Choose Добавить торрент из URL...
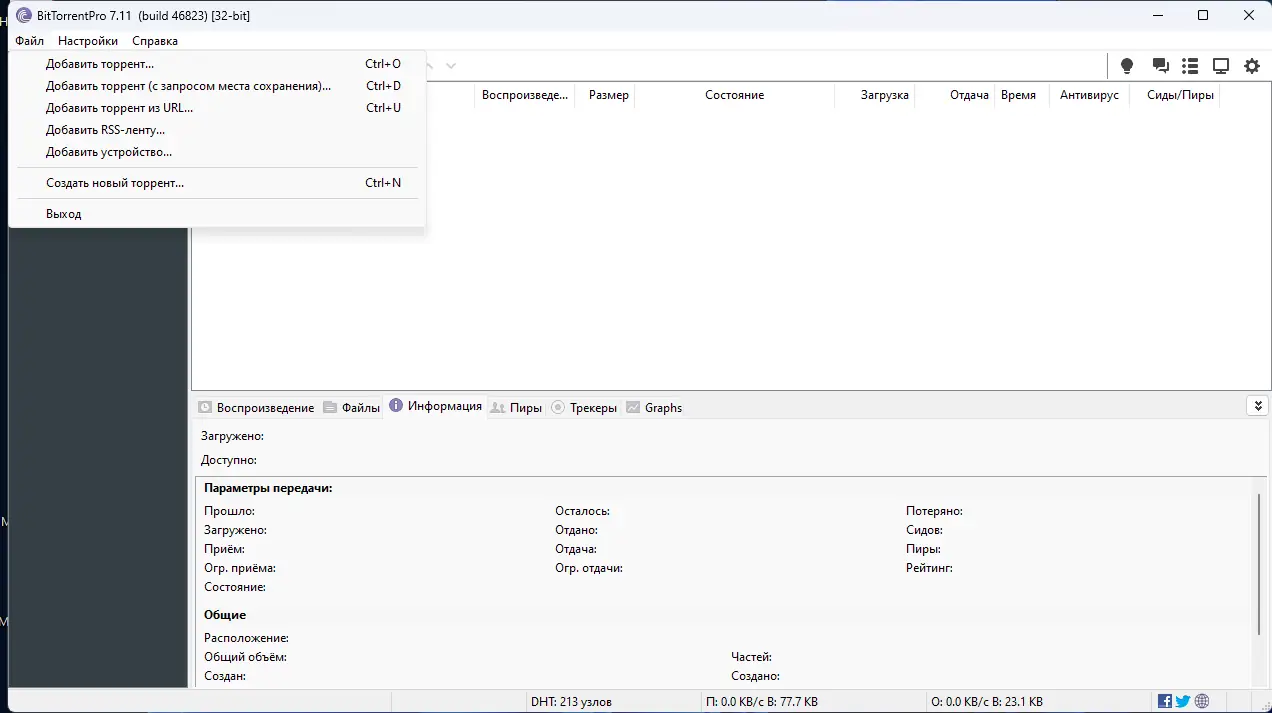 pyautogui.click(x=217, y=108)
